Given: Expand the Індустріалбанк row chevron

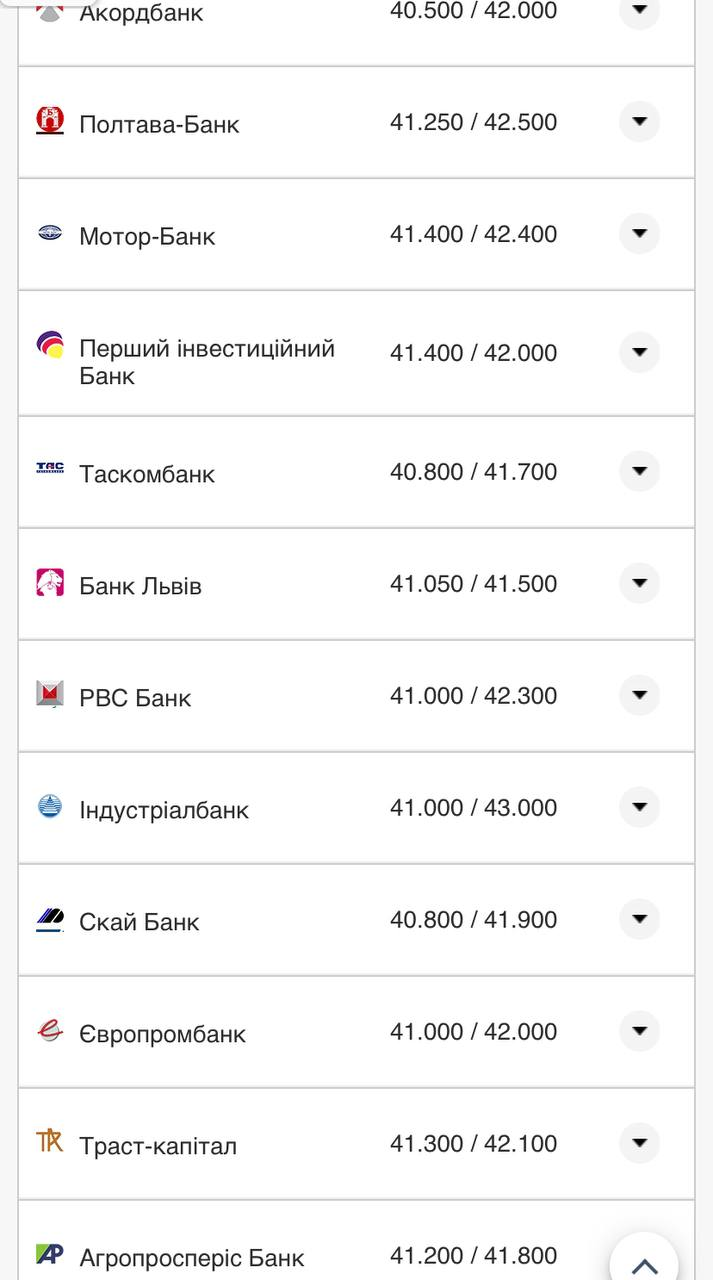Looking at the screenshot, I should coord(639,807).
